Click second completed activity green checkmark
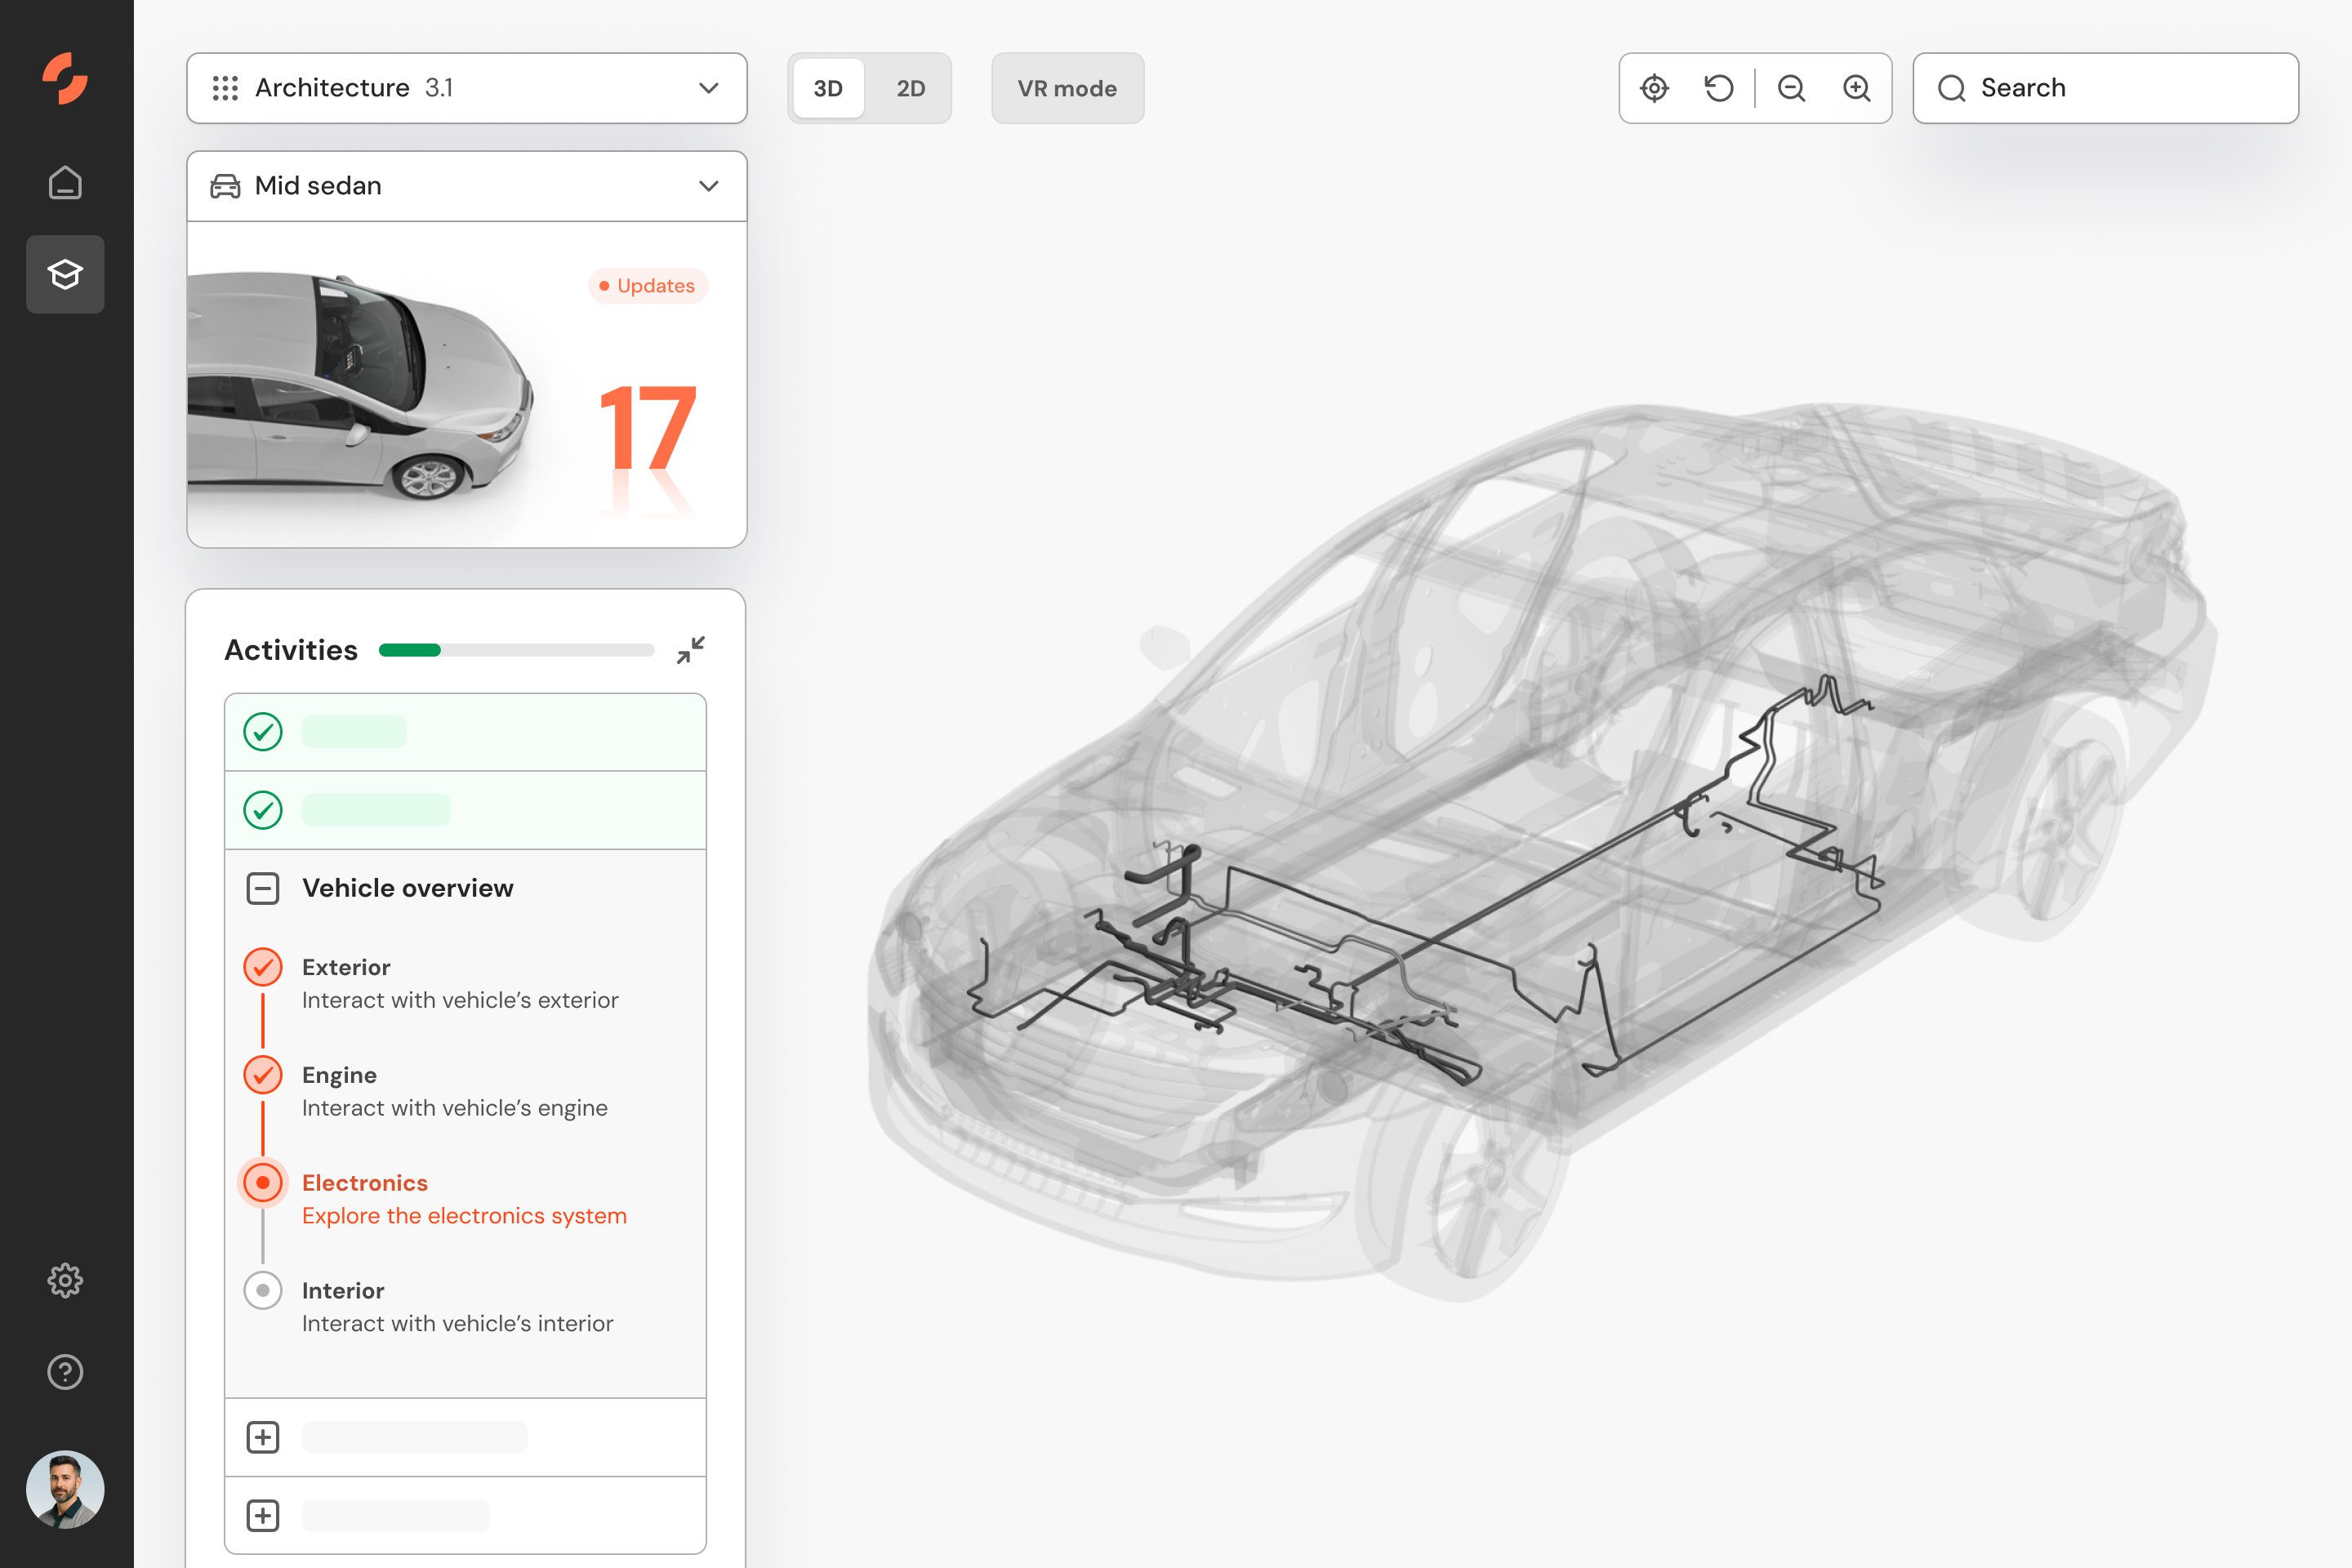 point(263,810)
